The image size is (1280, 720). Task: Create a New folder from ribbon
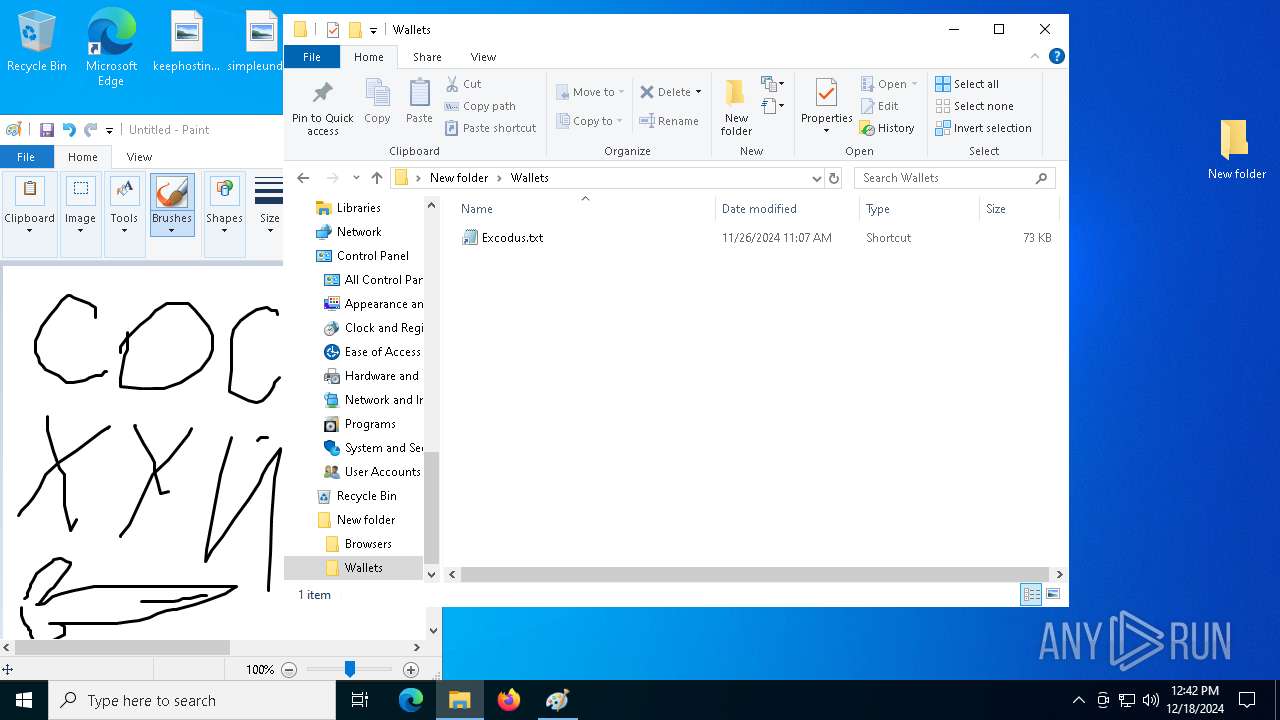click(x=736, y=107)
